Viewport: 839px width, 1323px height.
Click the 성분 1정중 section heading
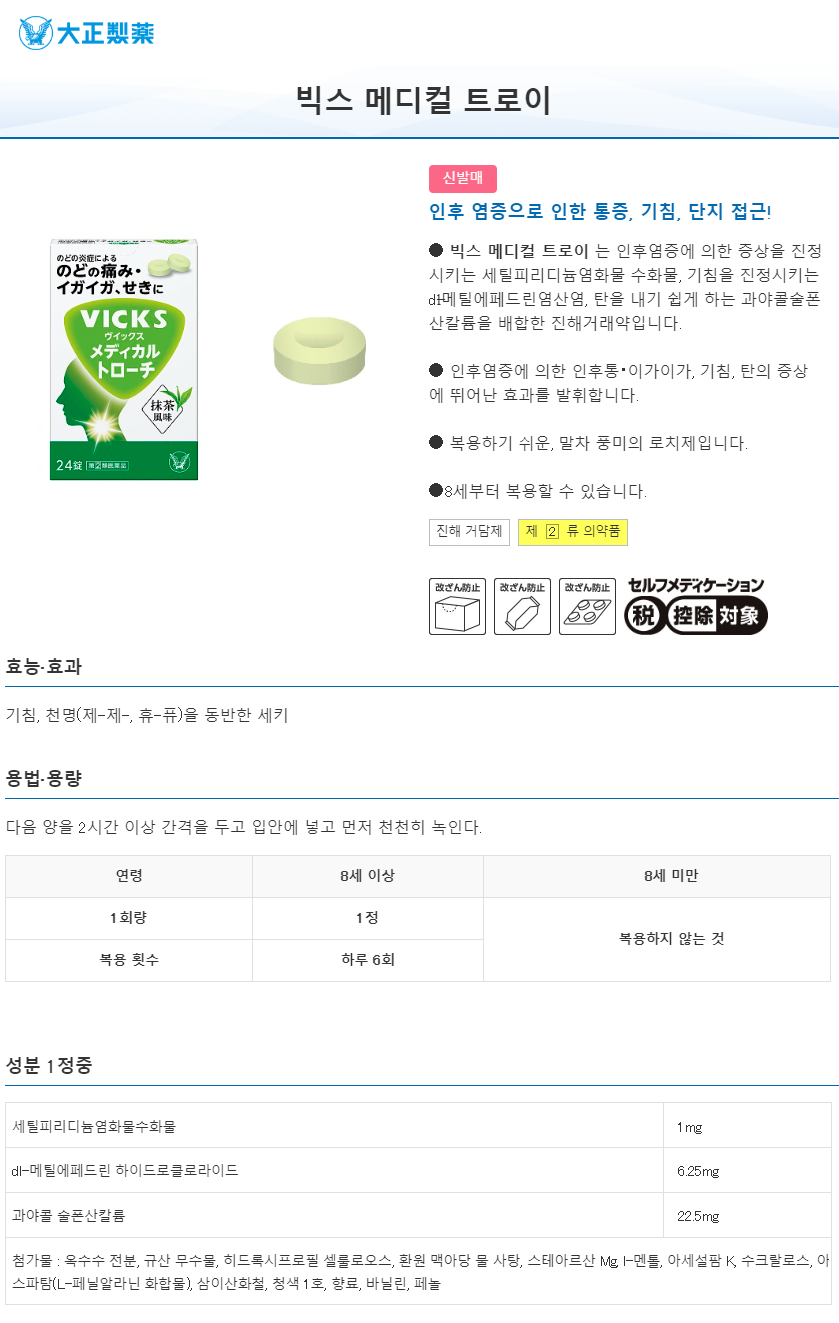(x=49, y=1066)
